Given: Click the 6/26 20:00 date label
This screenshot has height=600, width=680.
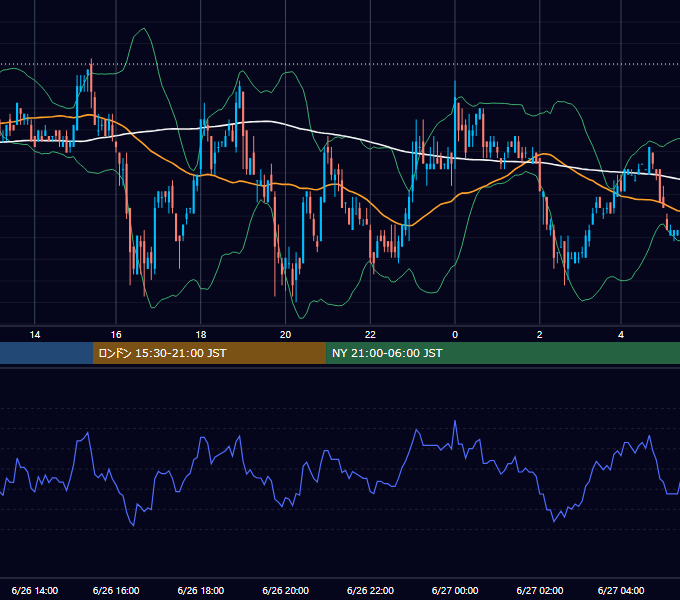Looking at the screenshot, I should click(285, 590).
